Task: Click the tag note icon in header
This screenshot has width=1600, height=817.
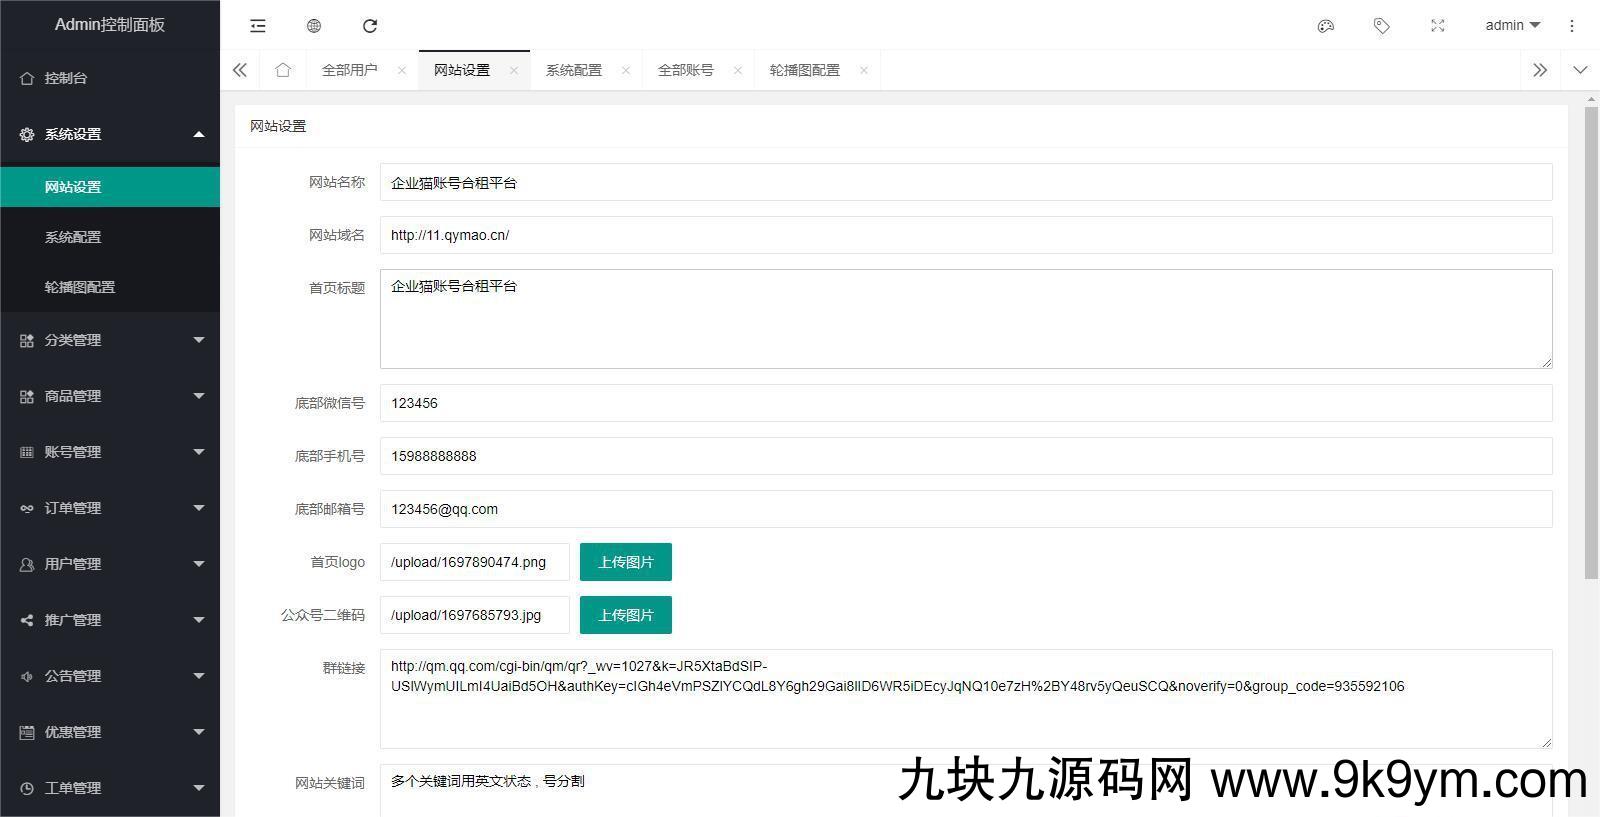Action: pyautogui.click(x=1382, y=26)
